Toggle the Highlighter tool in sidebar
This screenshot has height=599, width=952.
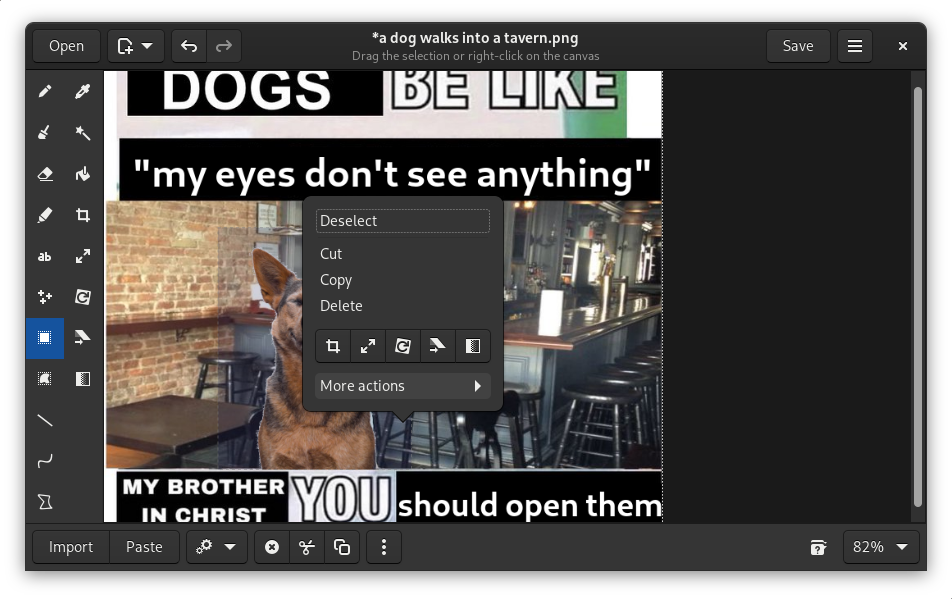tap(45, 215)
